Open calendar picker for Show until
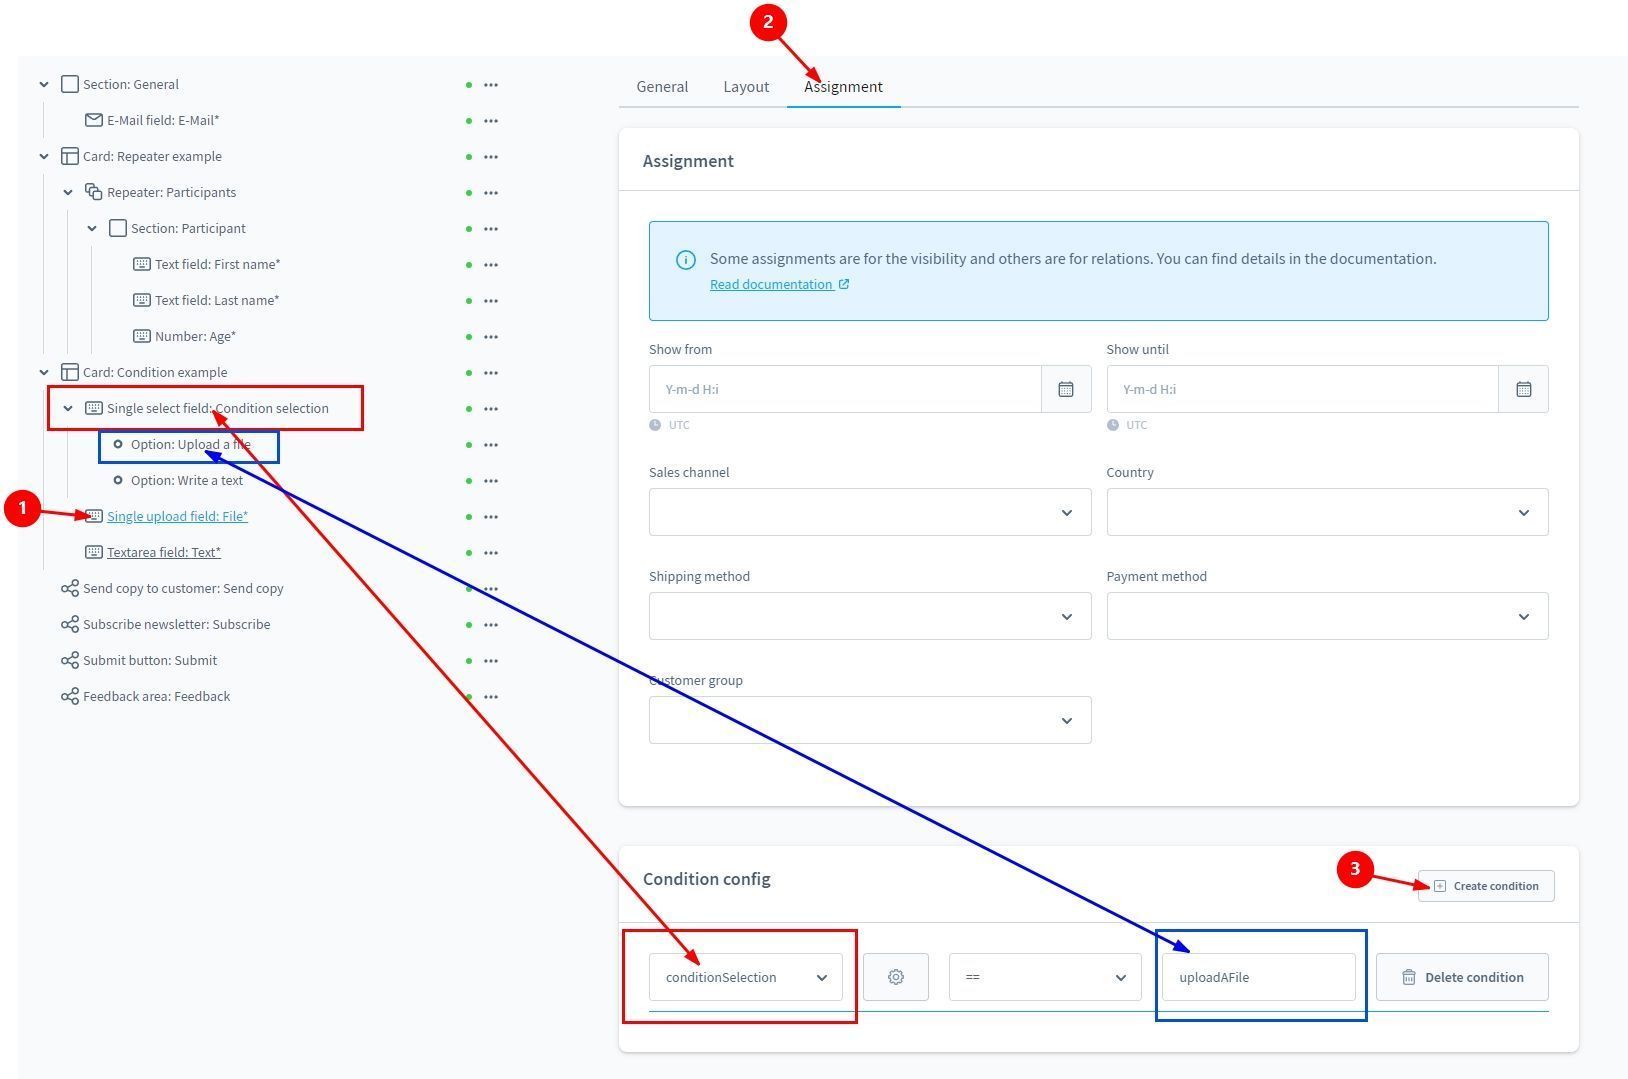 [1523, 389]
